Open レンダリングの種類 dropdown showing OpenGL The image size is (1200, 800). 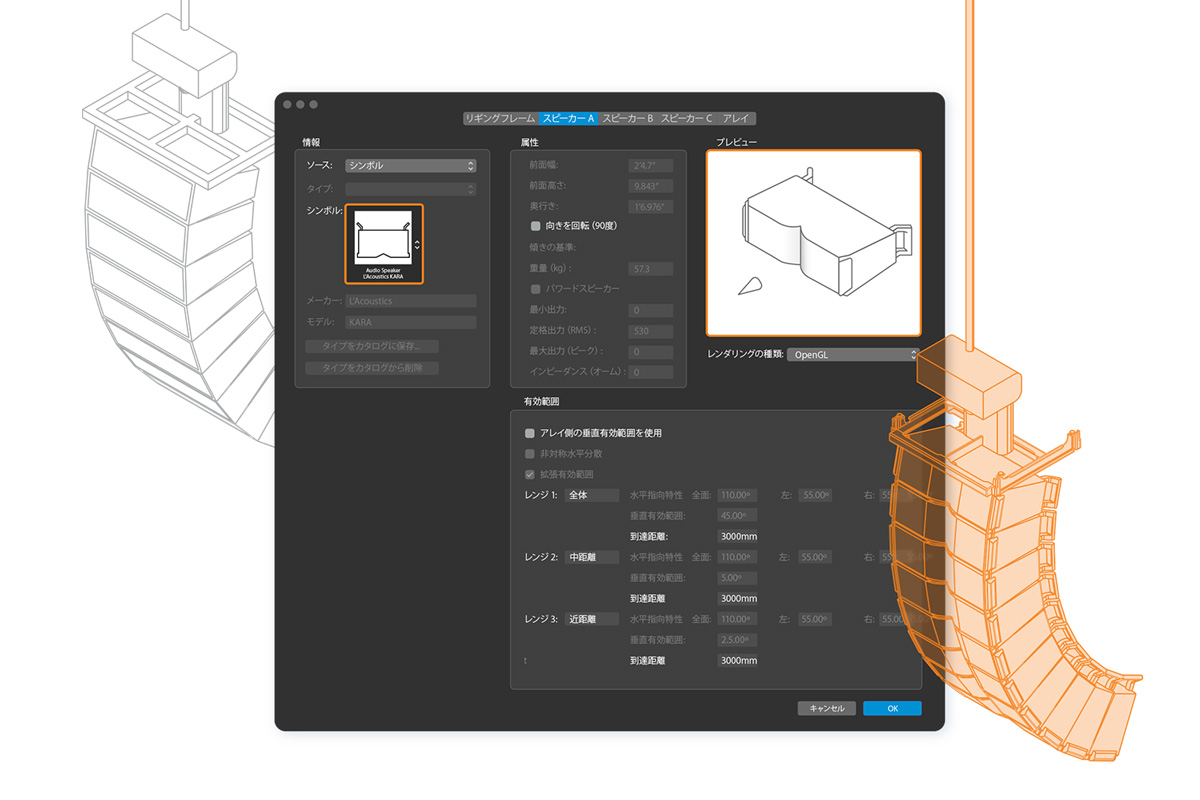click(853, 354)
